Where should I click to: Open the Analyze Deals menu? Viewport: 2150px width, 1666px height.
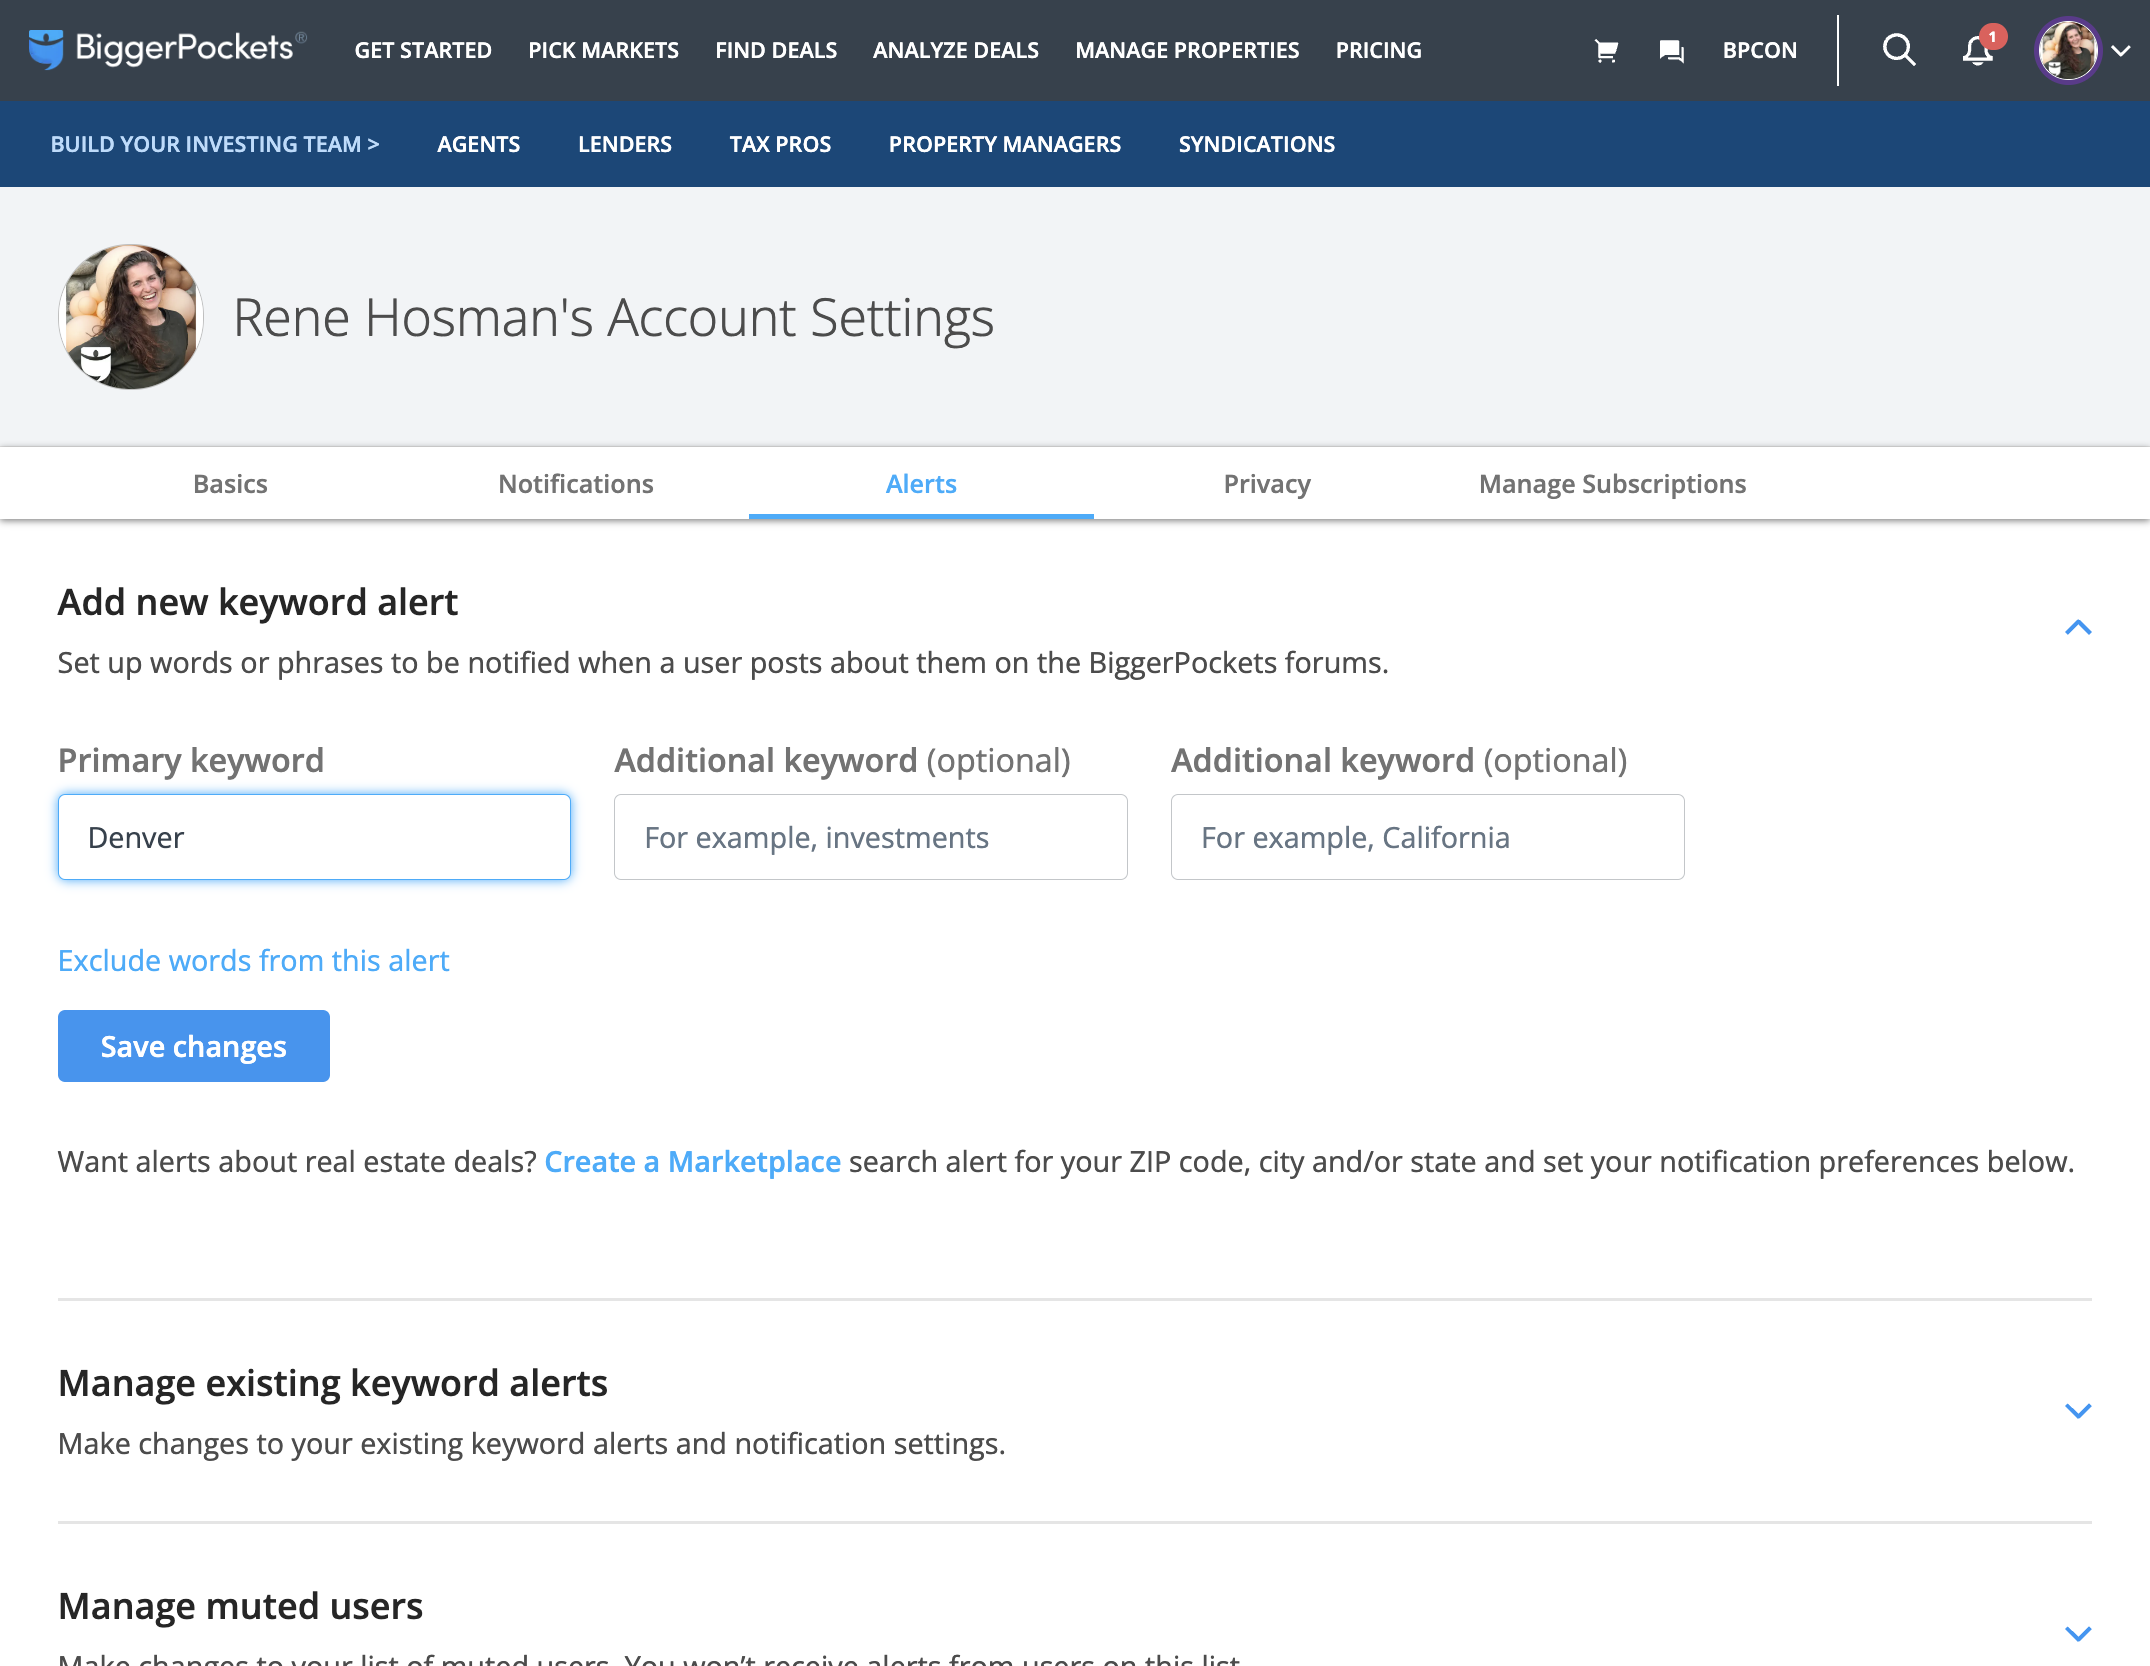(x=955, y=50)
